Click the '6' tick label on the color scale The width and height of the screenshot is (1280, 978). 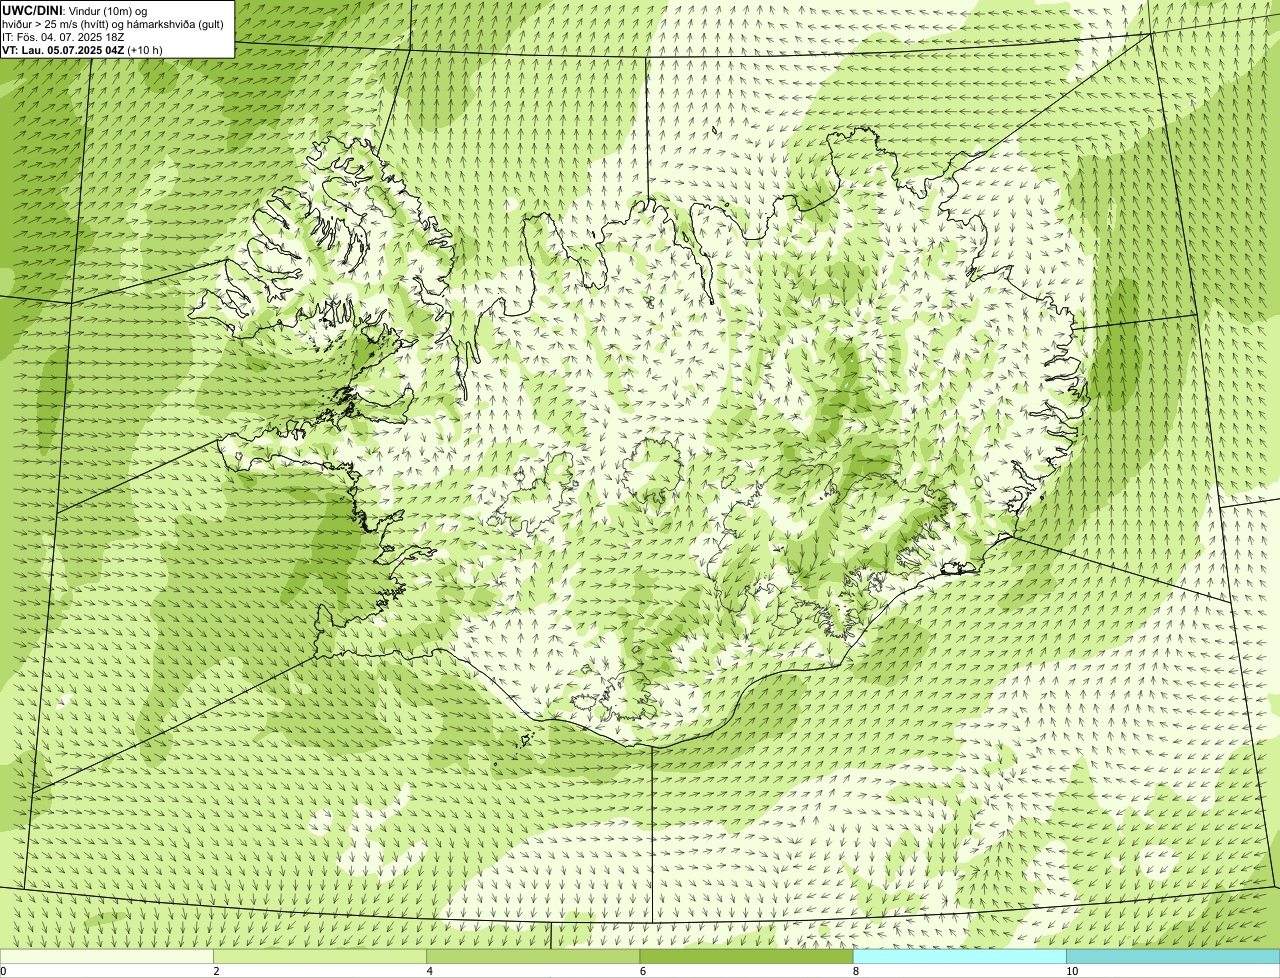pyautogui.click(x=643, y=971)
